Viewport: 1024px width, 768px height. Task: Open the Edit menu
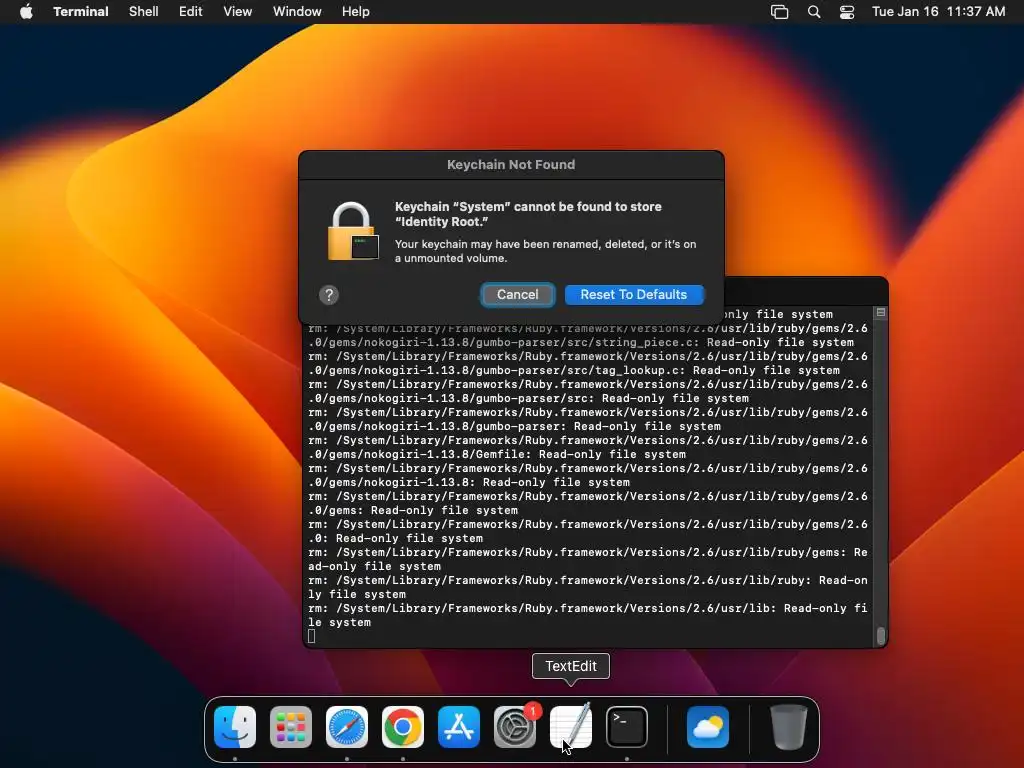(191, 12)
